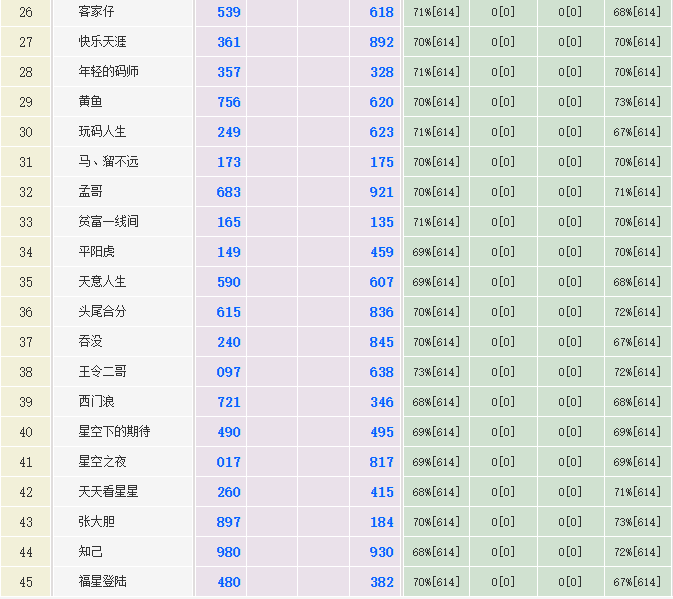The height and width of the screenshot is (599, 673).
Task: Open the 黄鱼 entry in row 29
Action: 91,102
